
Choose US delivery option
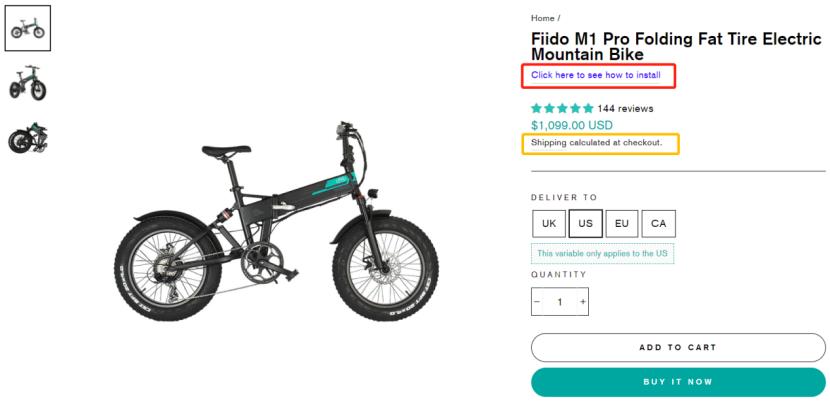point(583,222)
